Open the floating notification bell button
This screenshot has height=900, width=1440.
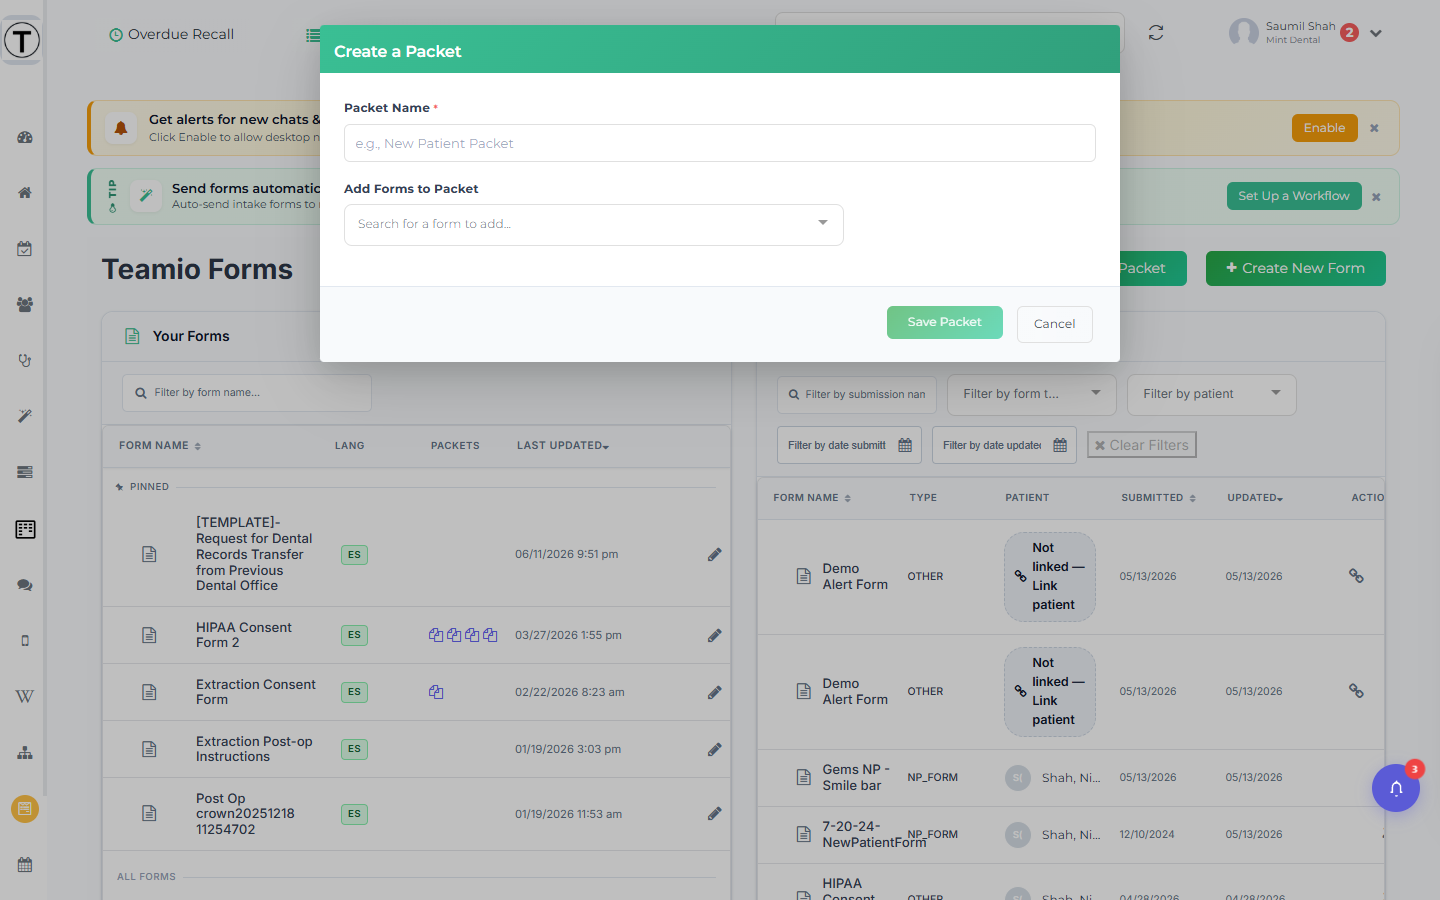tap(1396, 788)
